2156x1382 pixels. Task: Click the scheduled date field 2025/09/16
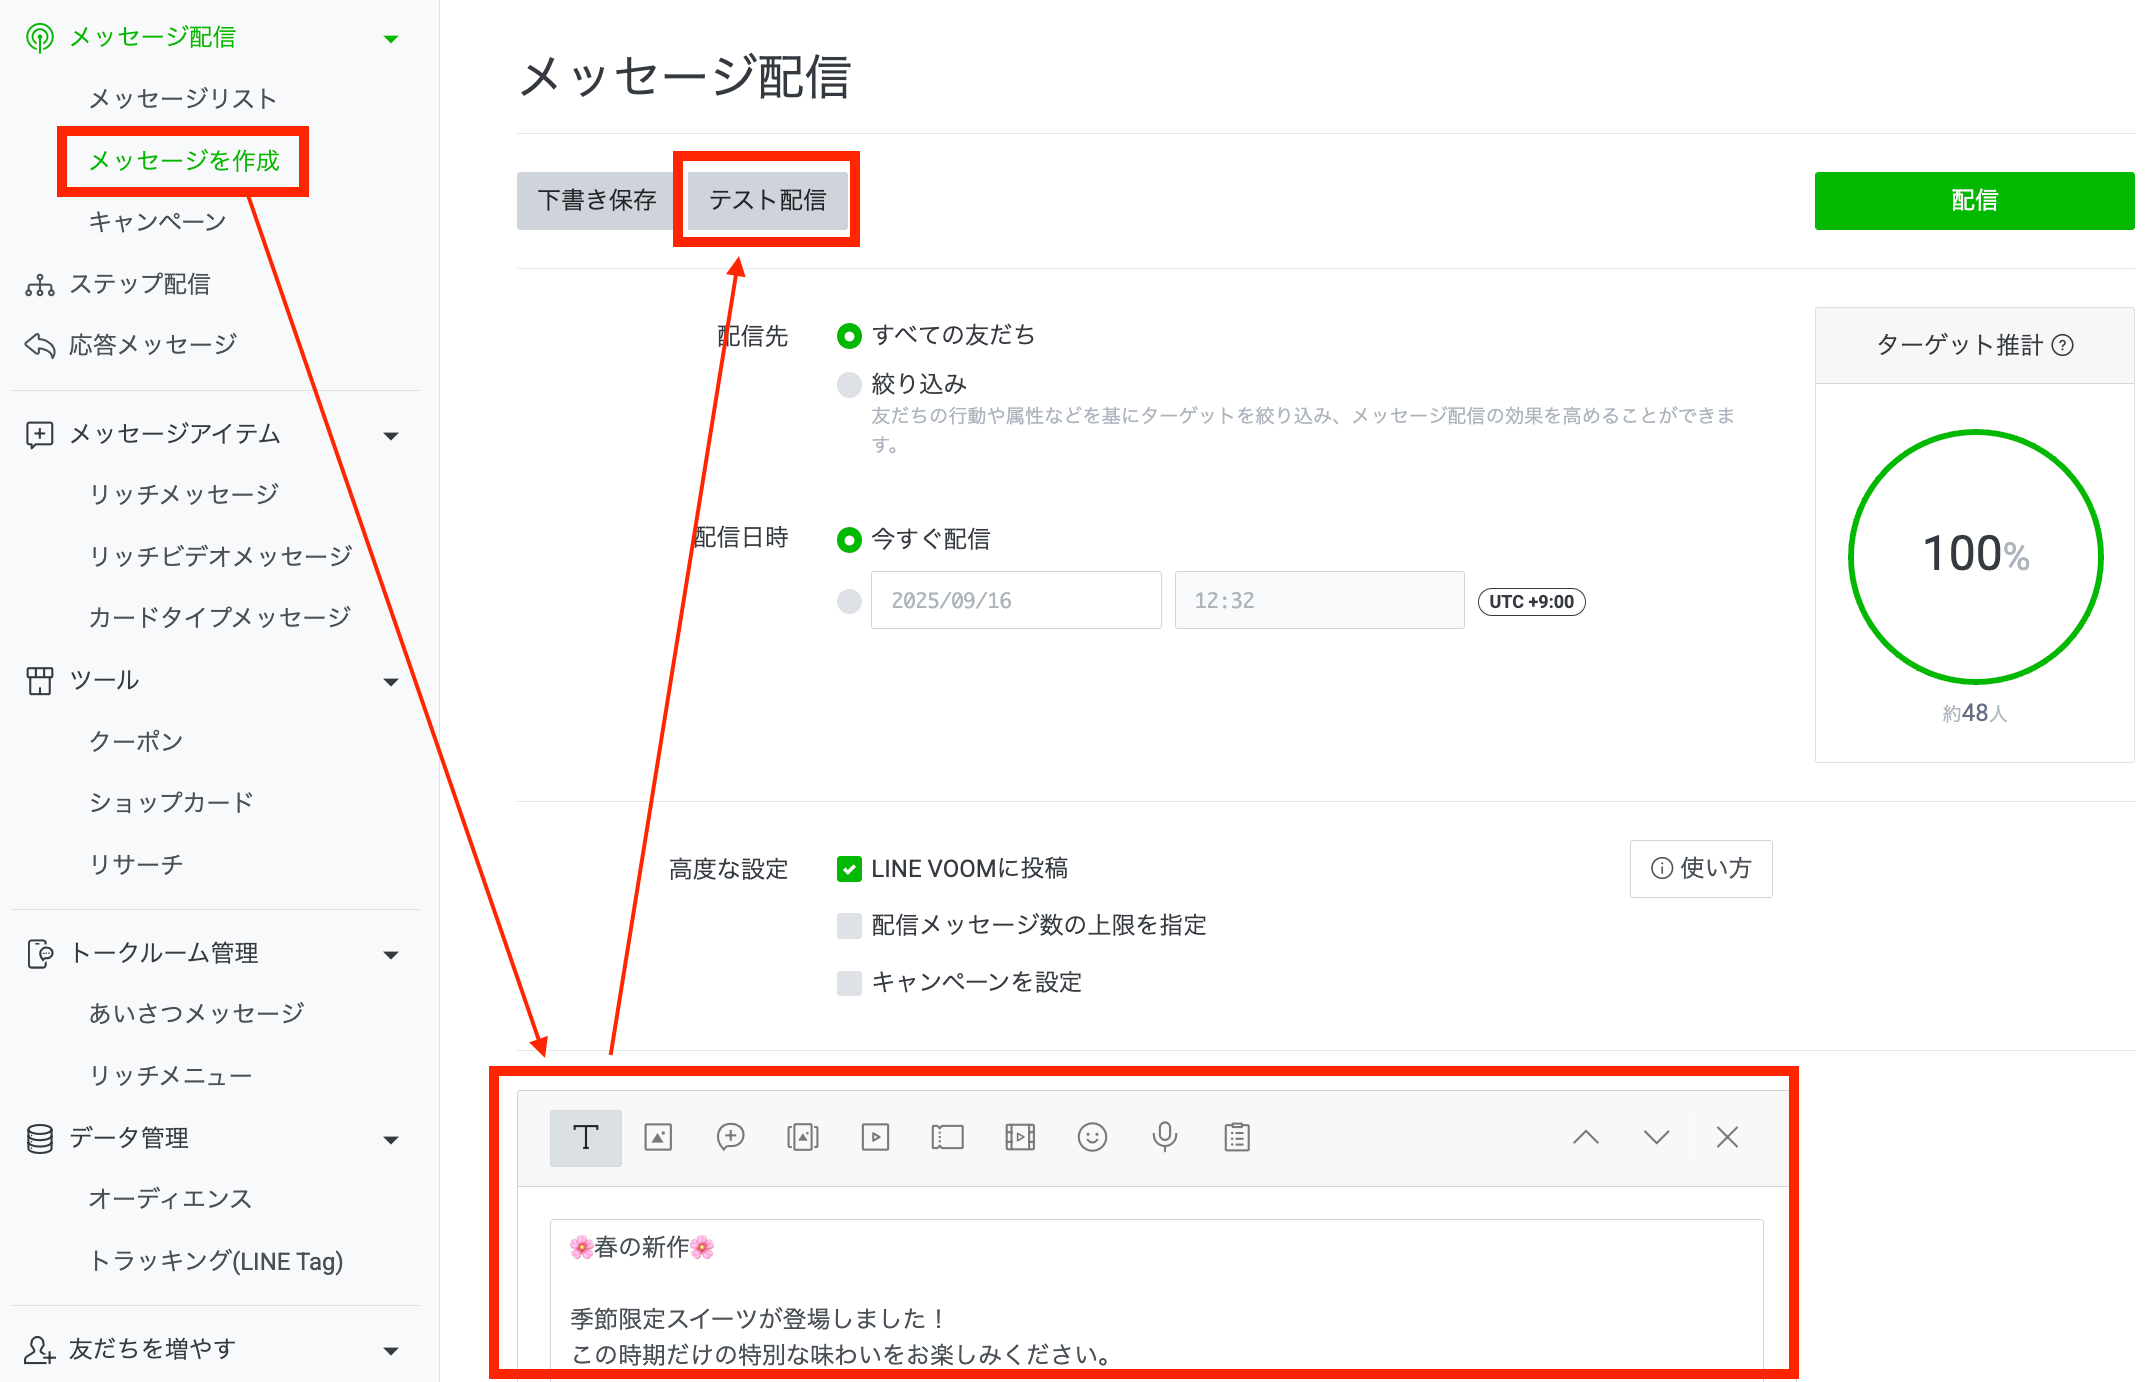coord(1015,600)
